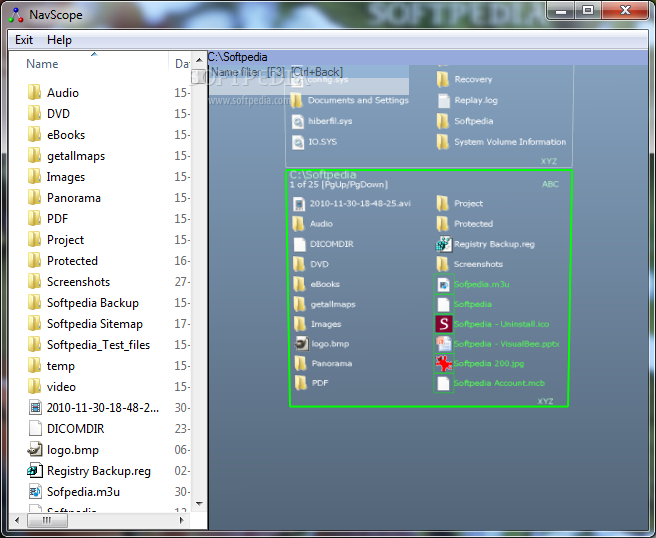Screen dimensions: 656x538
Task: Click horizontal scrollbar thumb of file list
Action: [x=47, y=520]
